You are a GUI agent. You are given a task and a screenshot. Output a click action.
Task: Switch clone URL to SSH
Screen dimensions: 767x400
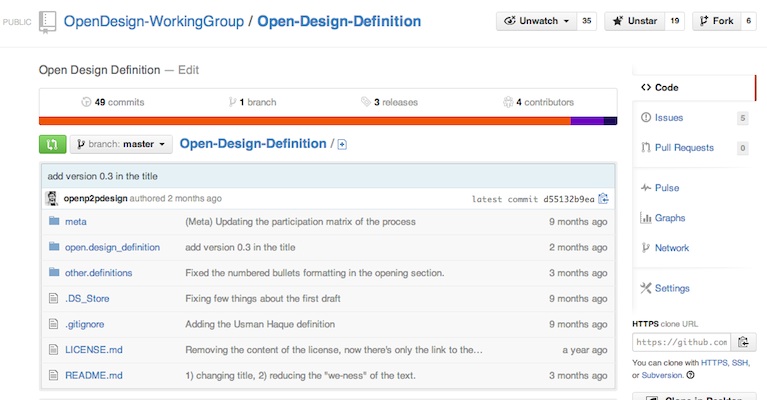740,362
